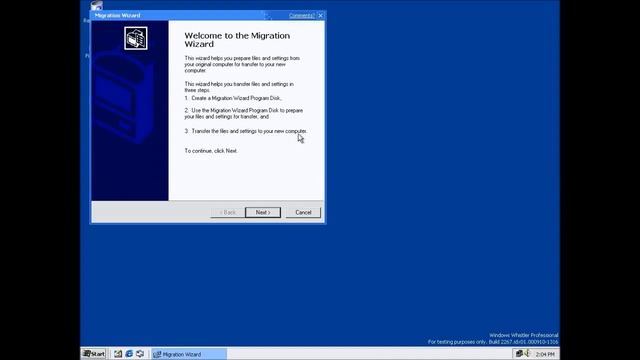Screen dimensions: 640x360
Task: Launch Internet Explorer from Quick Launch
Action: pyautogui.click(x=129, y=354)
